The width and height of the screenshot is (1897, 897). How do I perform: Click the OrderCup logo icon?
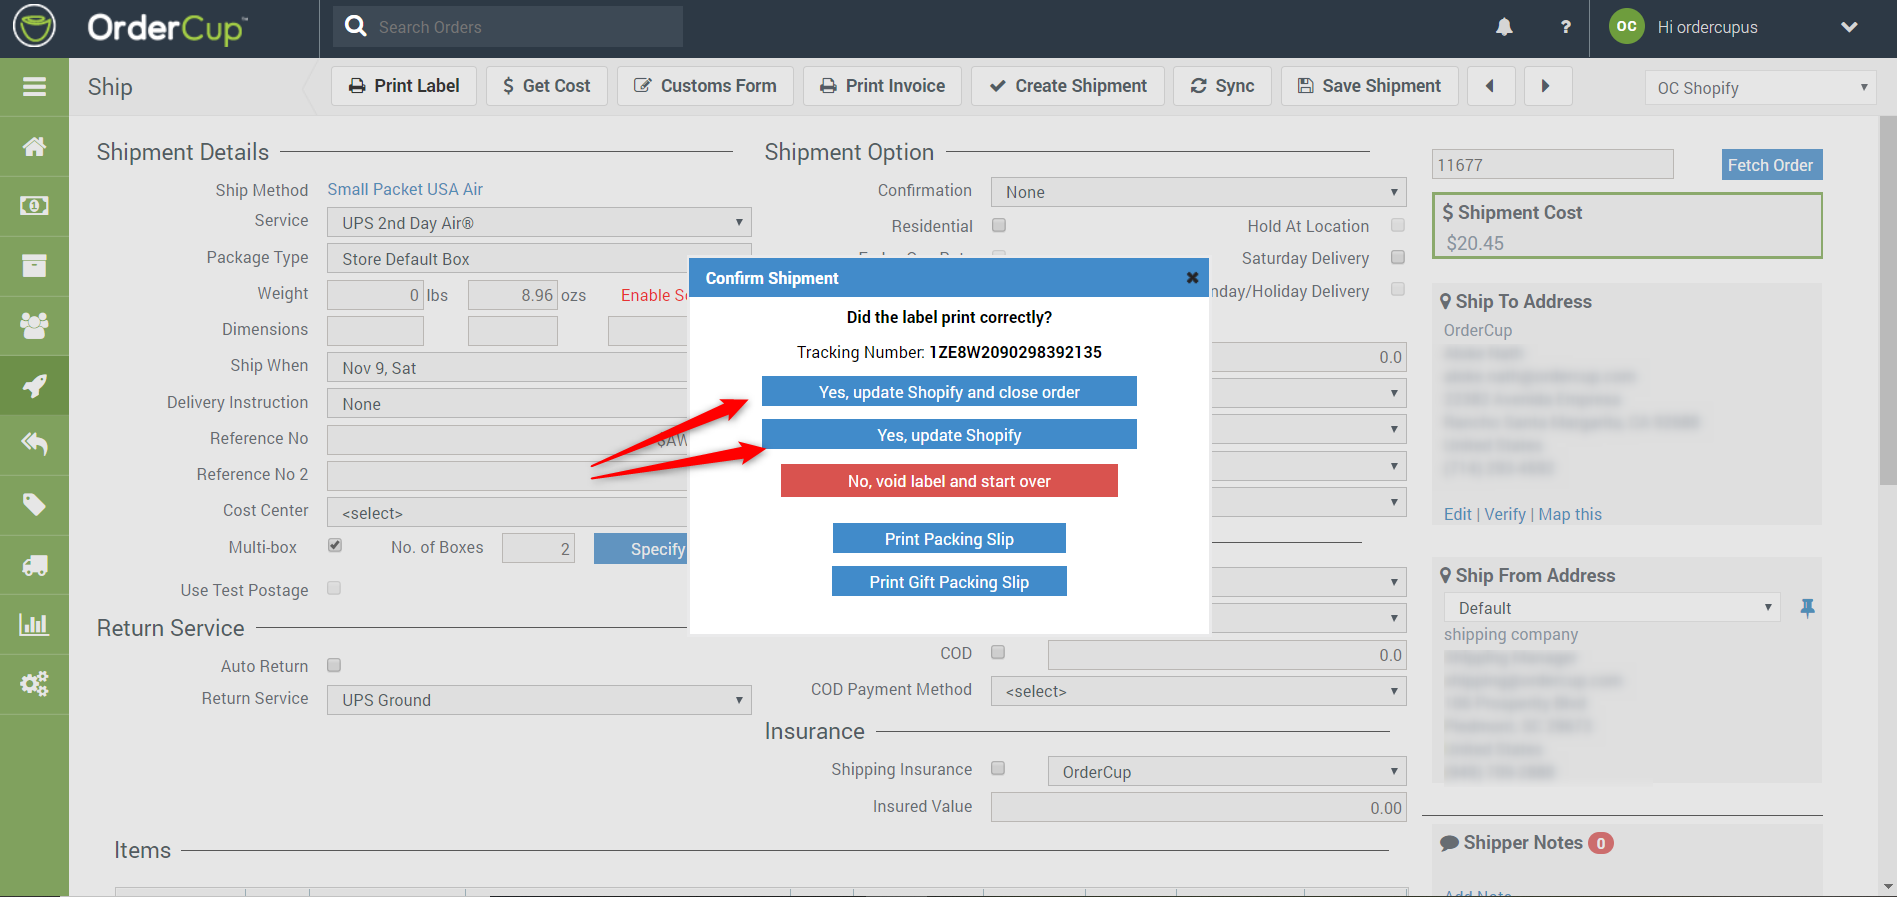(x=34, y=27)
